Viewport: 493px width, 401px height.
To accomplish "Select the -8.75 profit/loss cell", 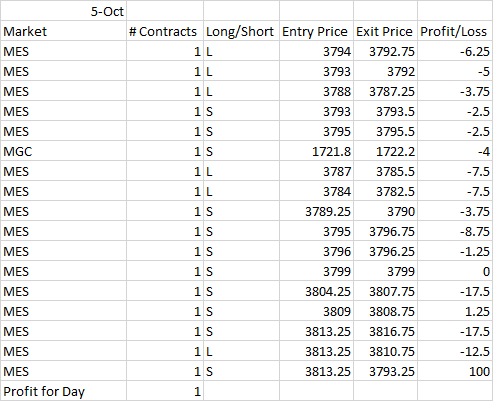I will click(x=455, y=231).
